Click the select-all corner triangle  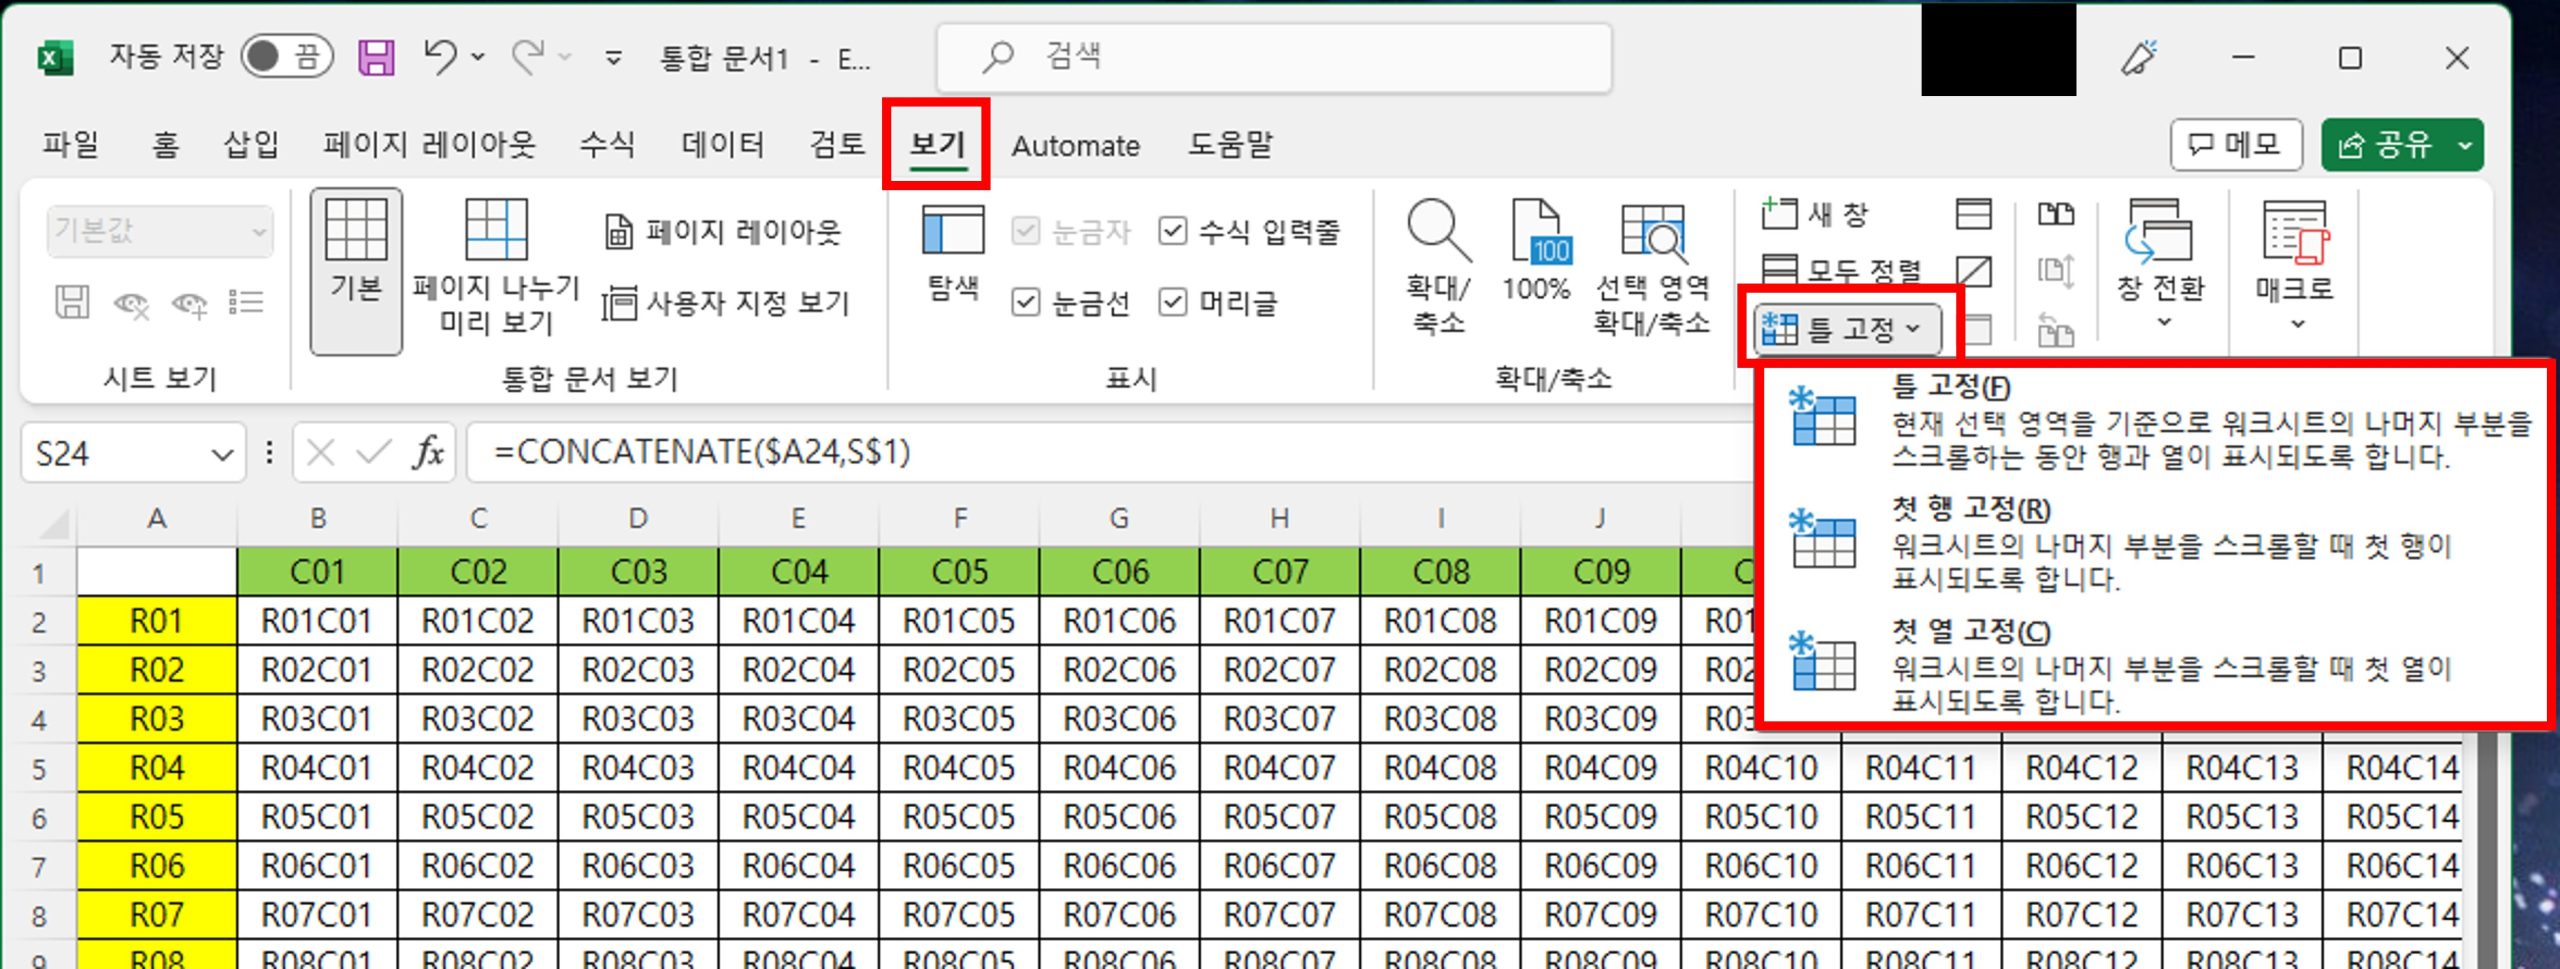click(x=52, y=523)
